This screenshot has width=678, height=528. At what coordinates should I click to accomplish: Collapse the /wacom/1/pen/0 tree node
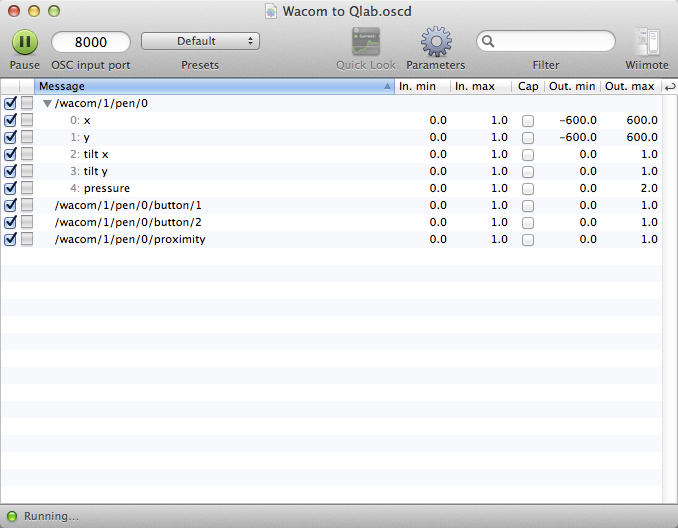click(x=47, y=103)
